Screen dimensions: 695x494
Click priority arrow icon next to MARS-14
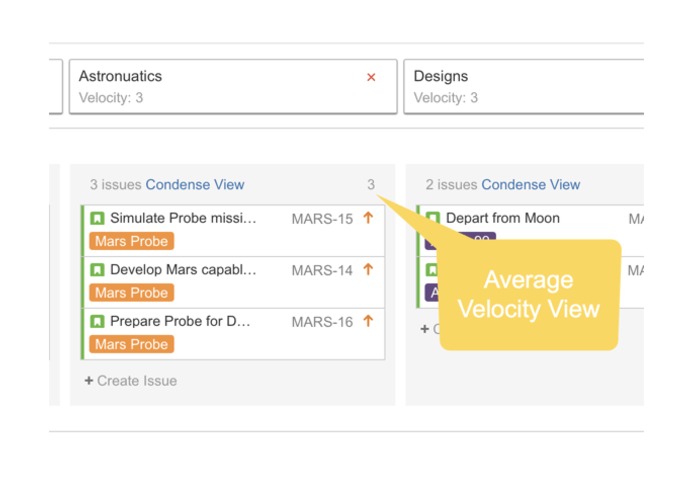point(368,270)
